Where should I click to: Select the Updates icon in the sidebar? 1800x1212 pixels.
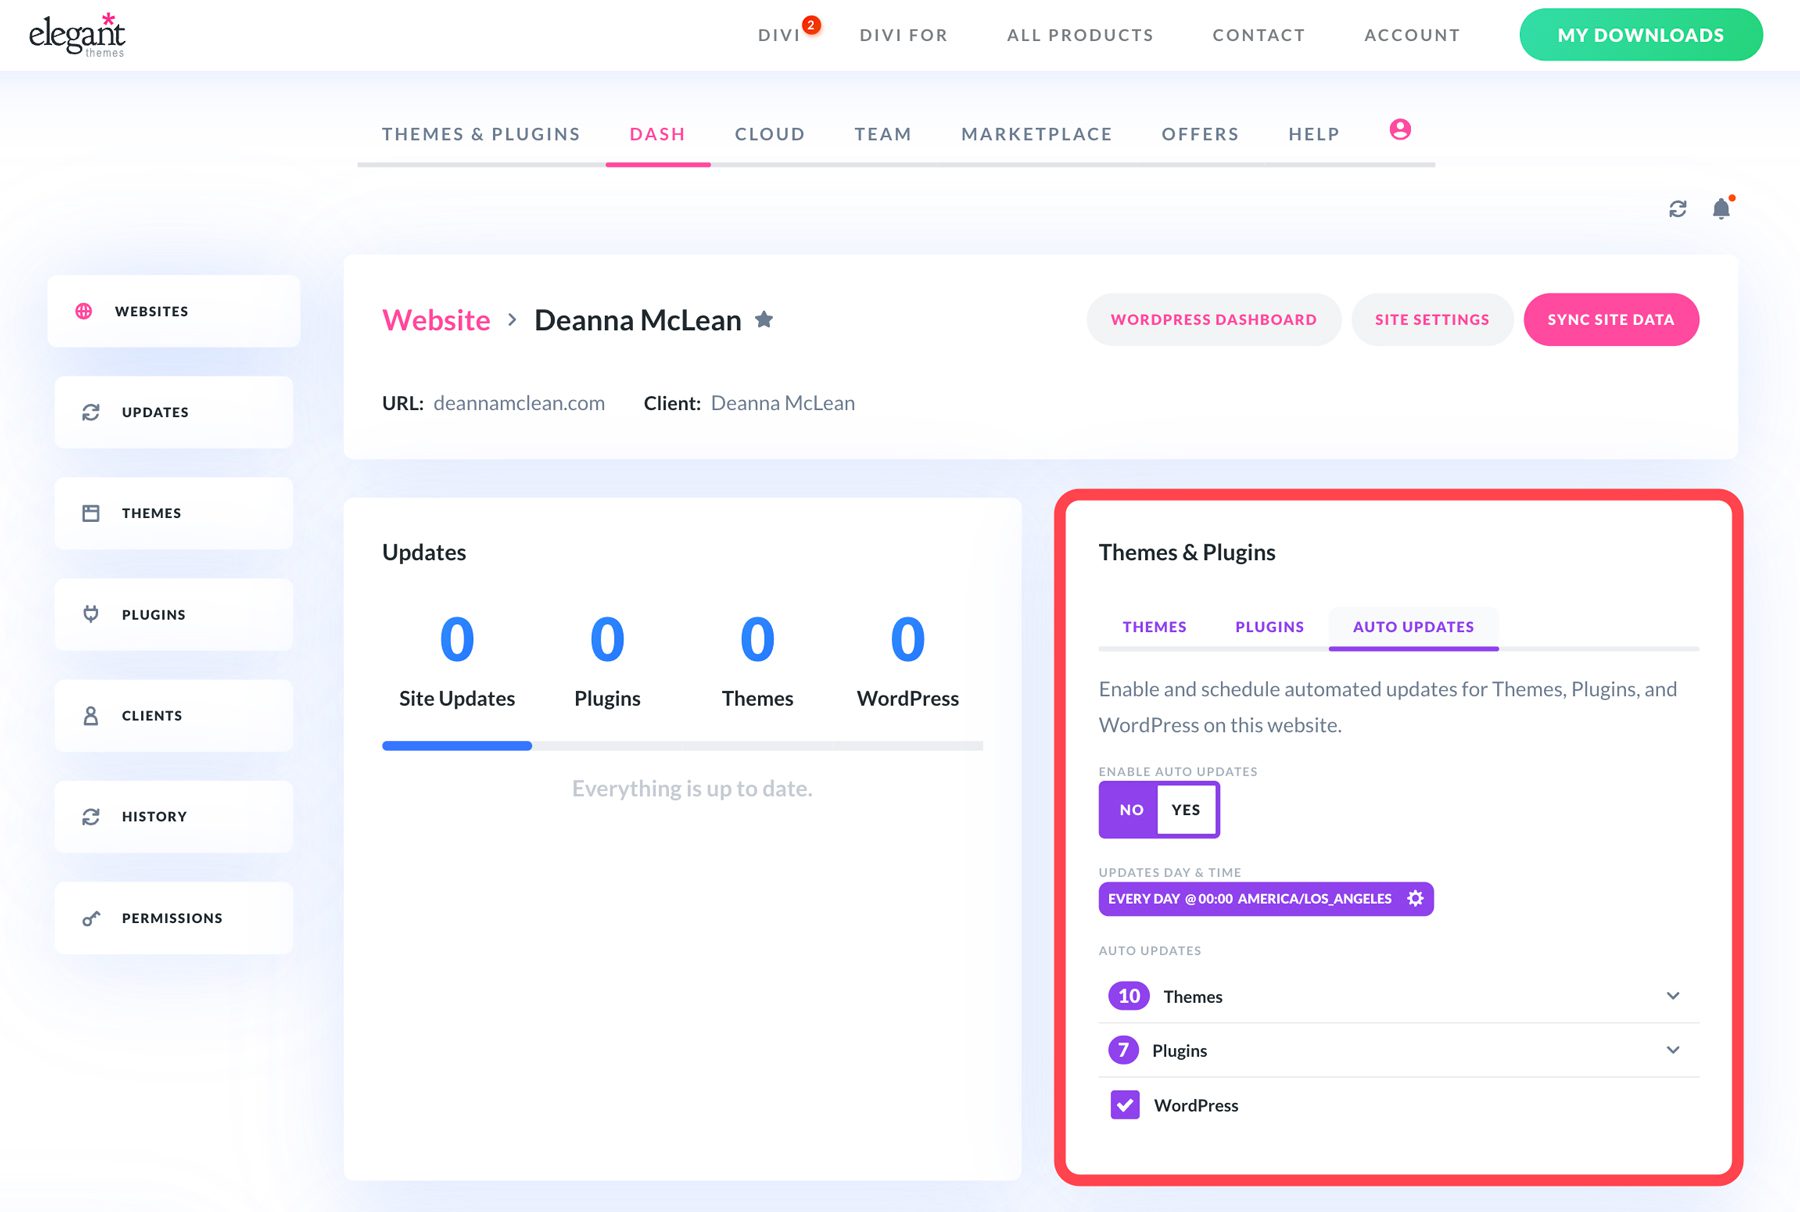[x=91, y=411]
